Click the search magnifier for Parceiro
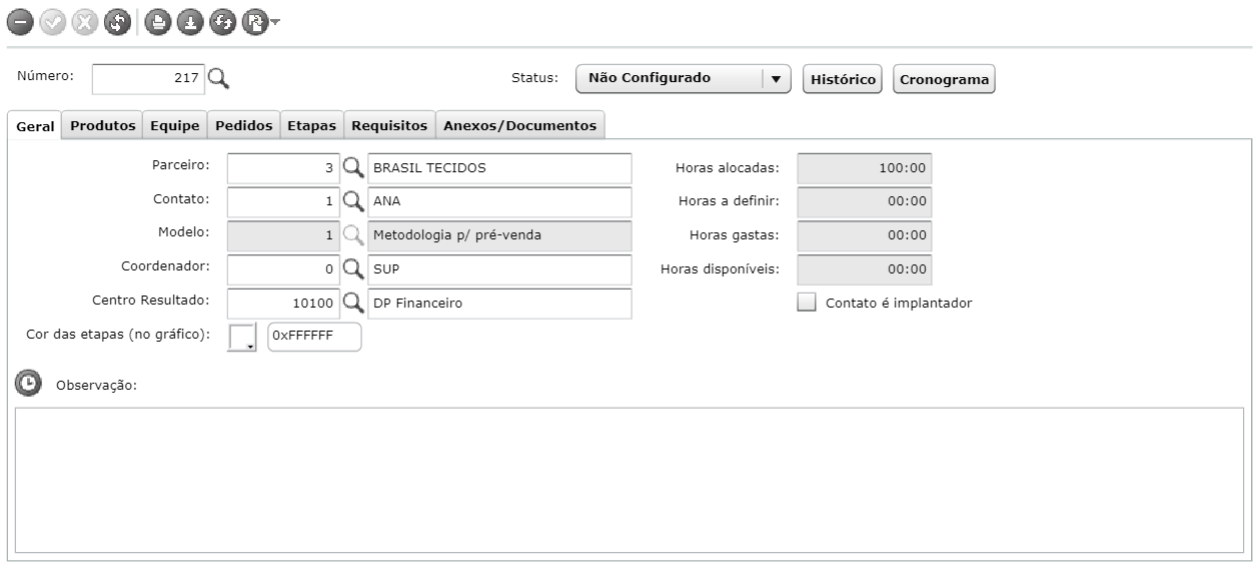The image size is (1256, 566). tap(352, 168)
